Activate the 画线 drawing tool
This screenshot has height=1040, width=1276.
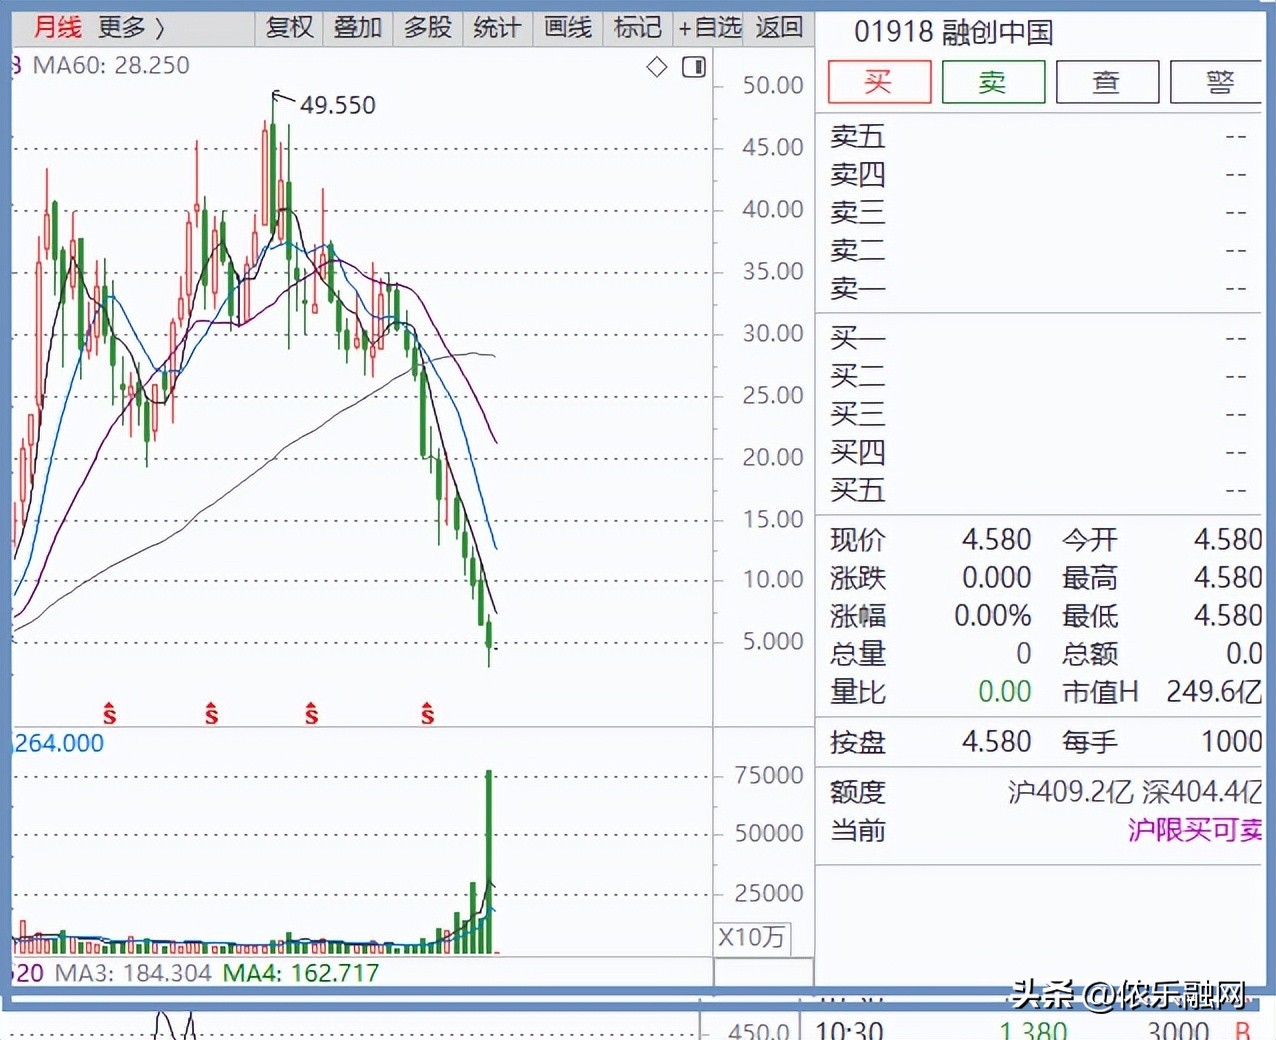568,28
